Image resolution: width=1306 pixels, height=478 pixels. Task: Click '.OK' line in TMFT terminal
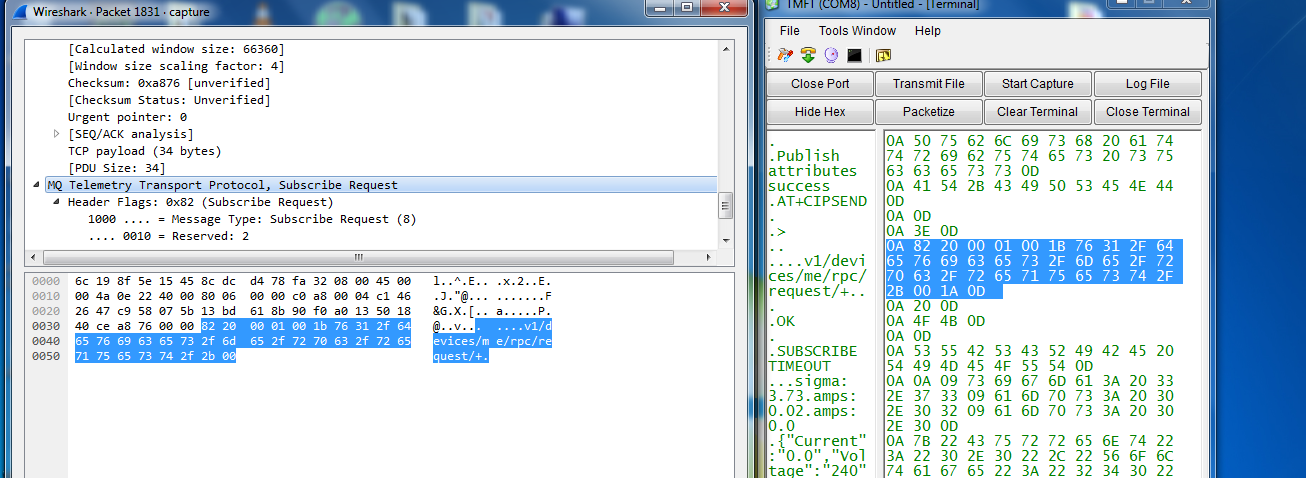click(x=780, y=321)
